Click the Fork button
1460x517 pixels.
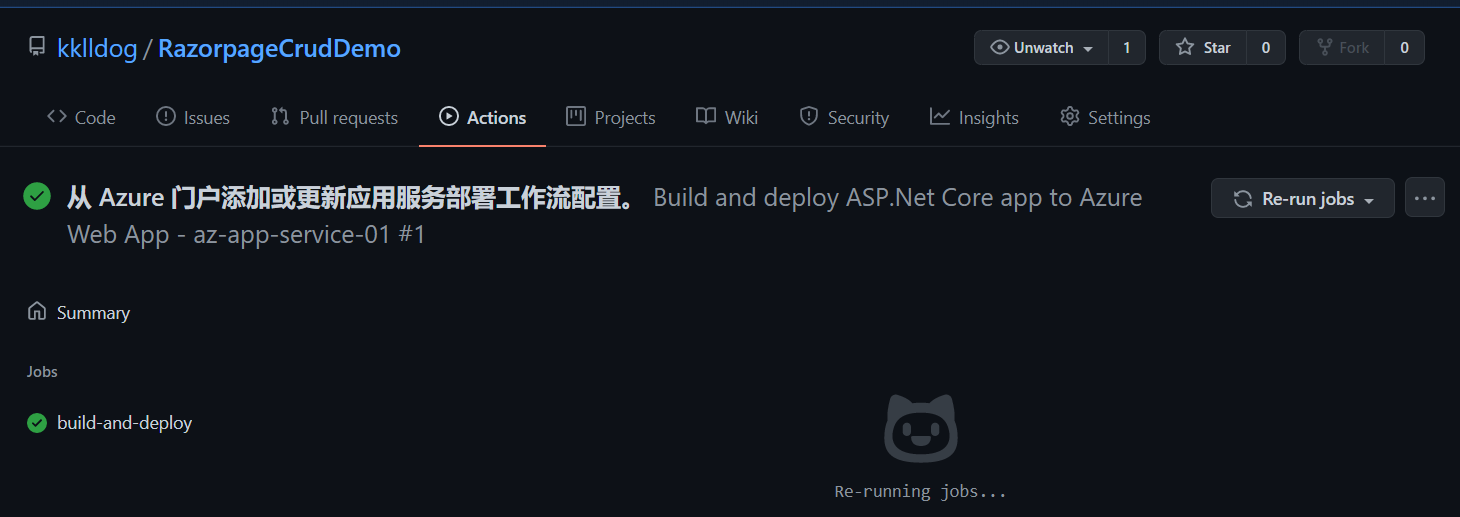(x=1342, y=47)
